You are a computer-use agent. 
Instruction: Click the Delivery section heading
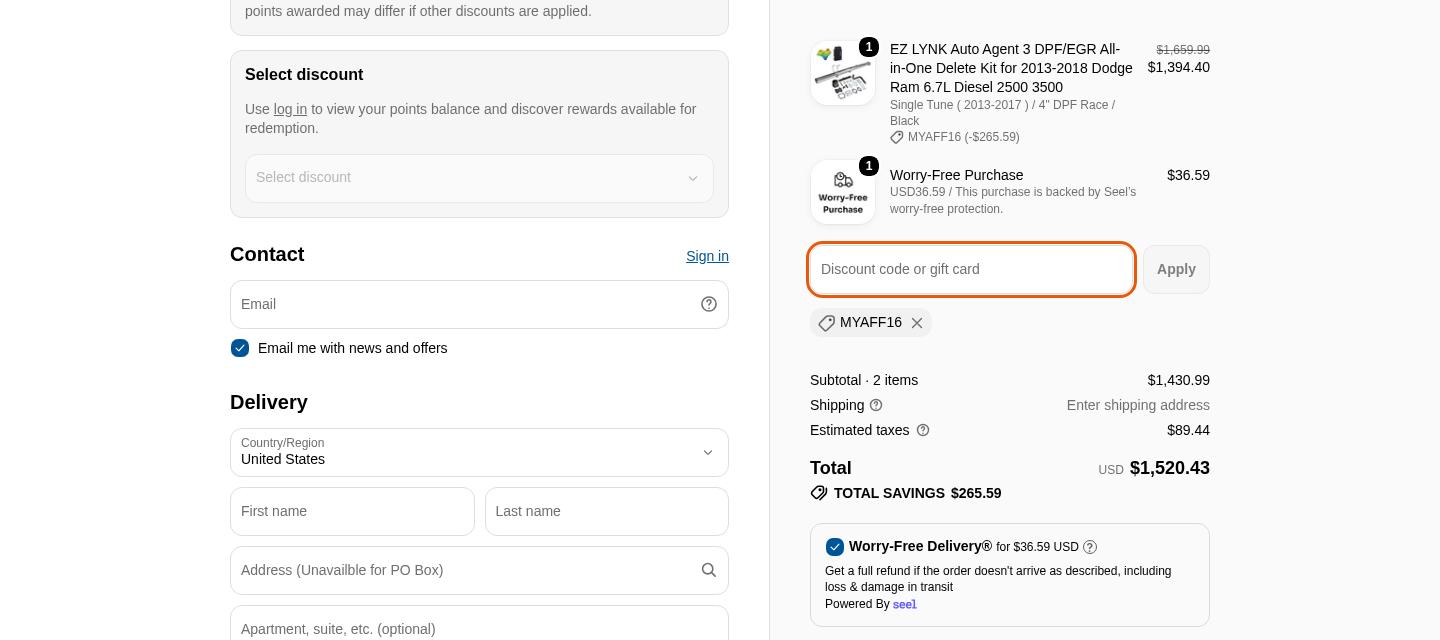coord(269,402)
